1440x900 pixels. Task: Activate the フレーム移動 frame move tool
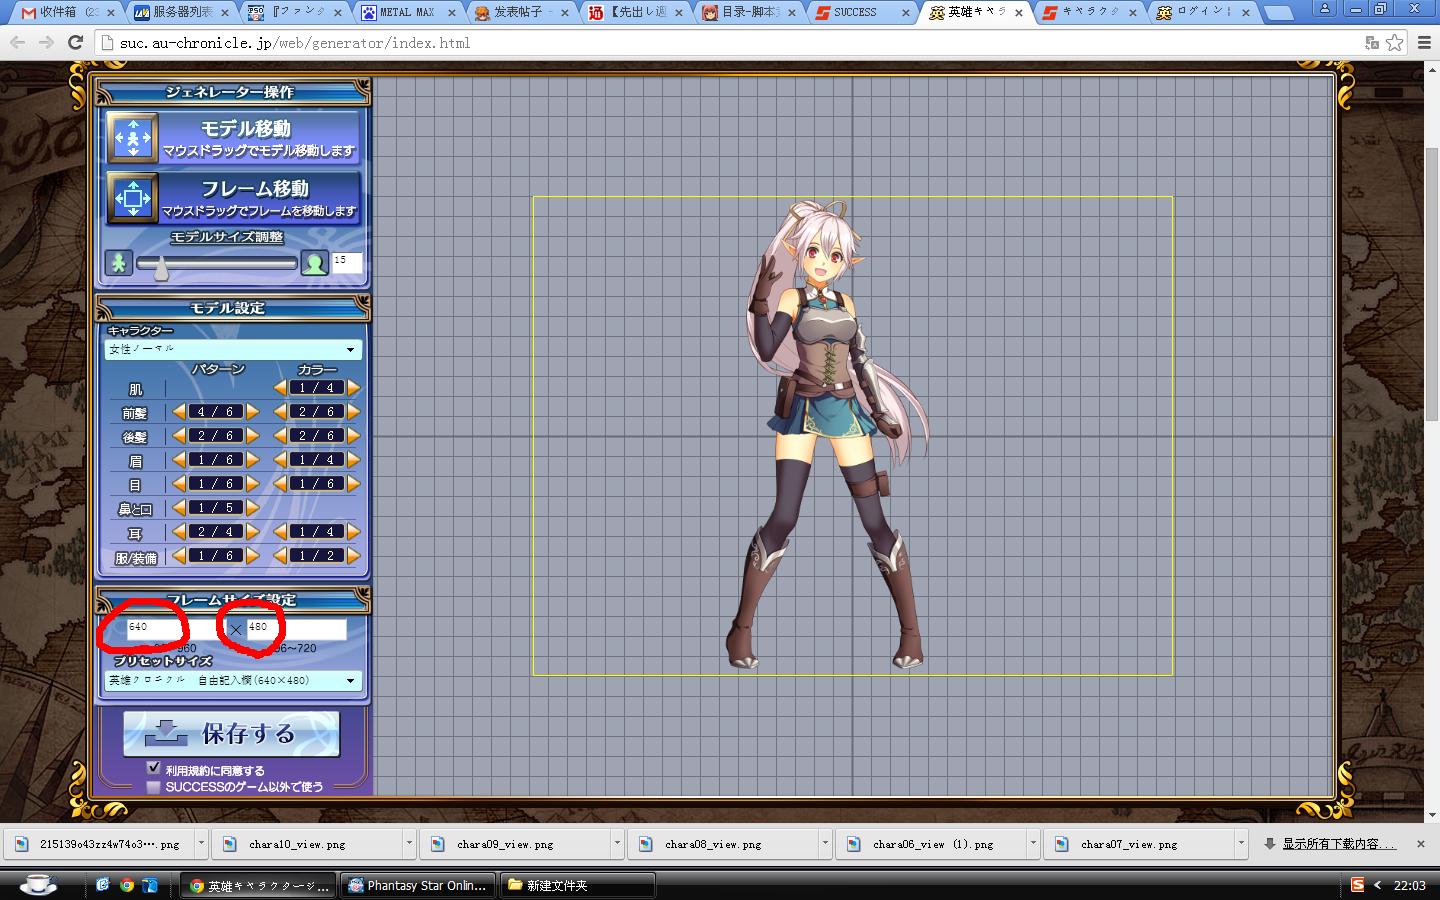point(233,197)
